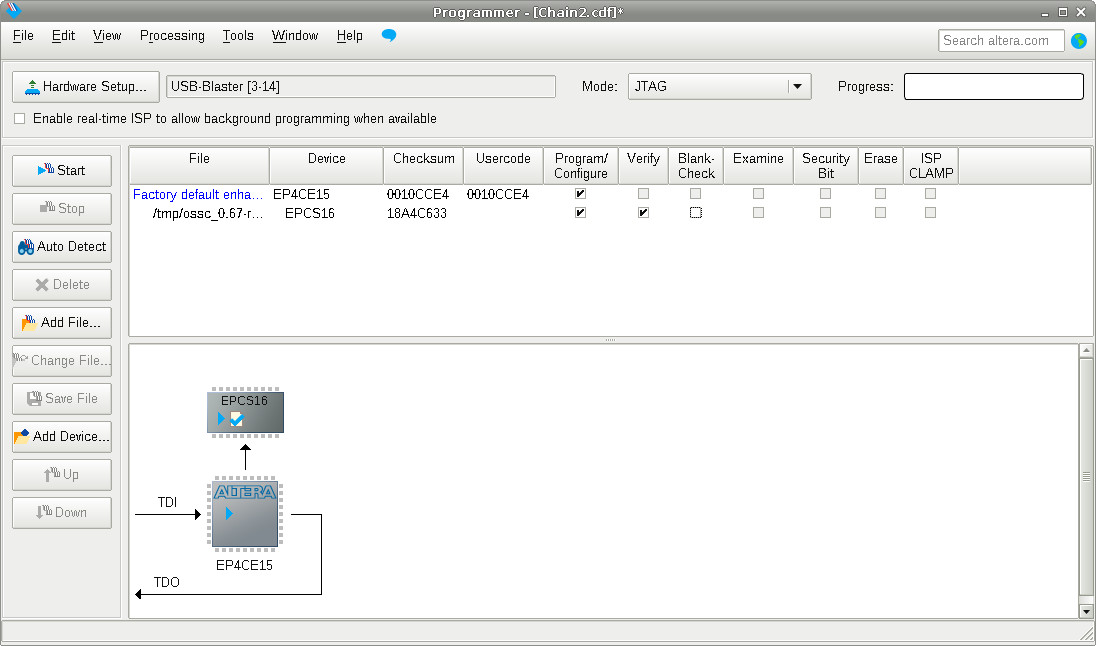Open Hardware Setup dialog
The width and height of the screenshot is (1096, 646).
(85, 87)
